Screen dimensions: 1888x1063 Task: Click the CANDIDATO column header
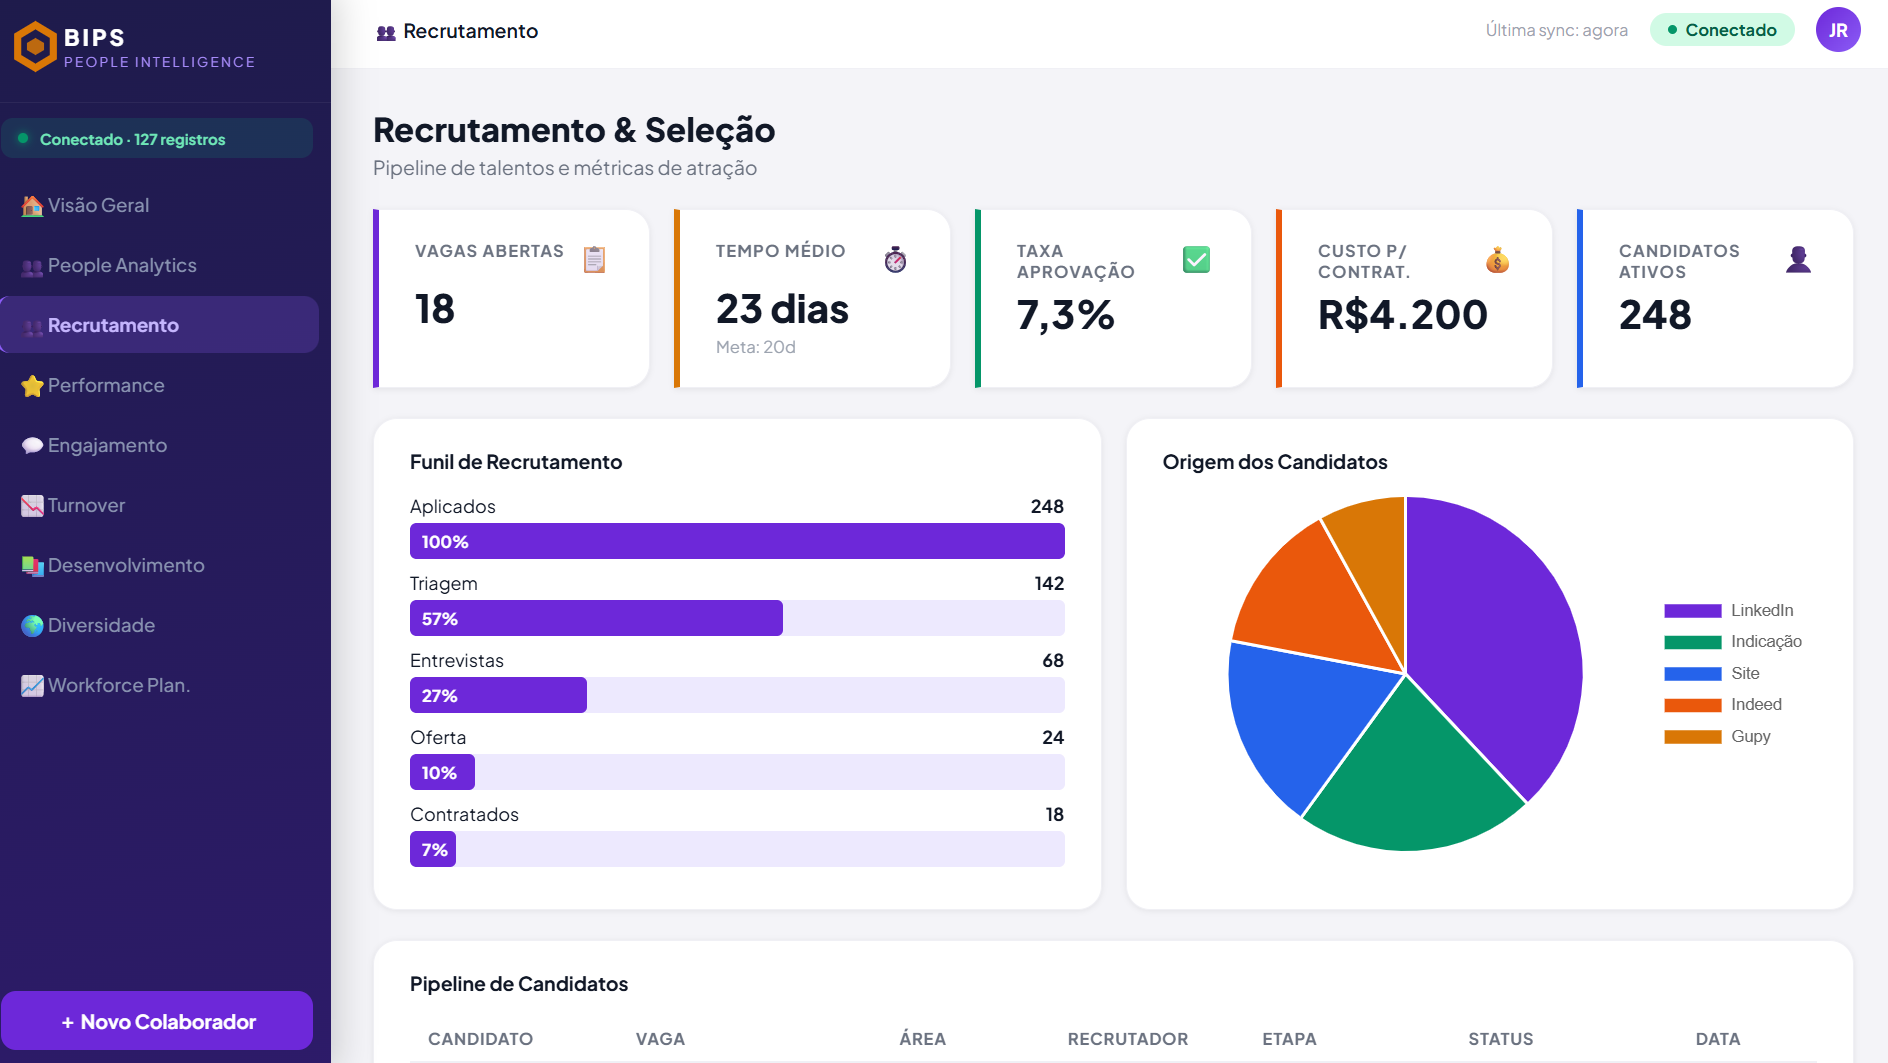coord(480,1039)
